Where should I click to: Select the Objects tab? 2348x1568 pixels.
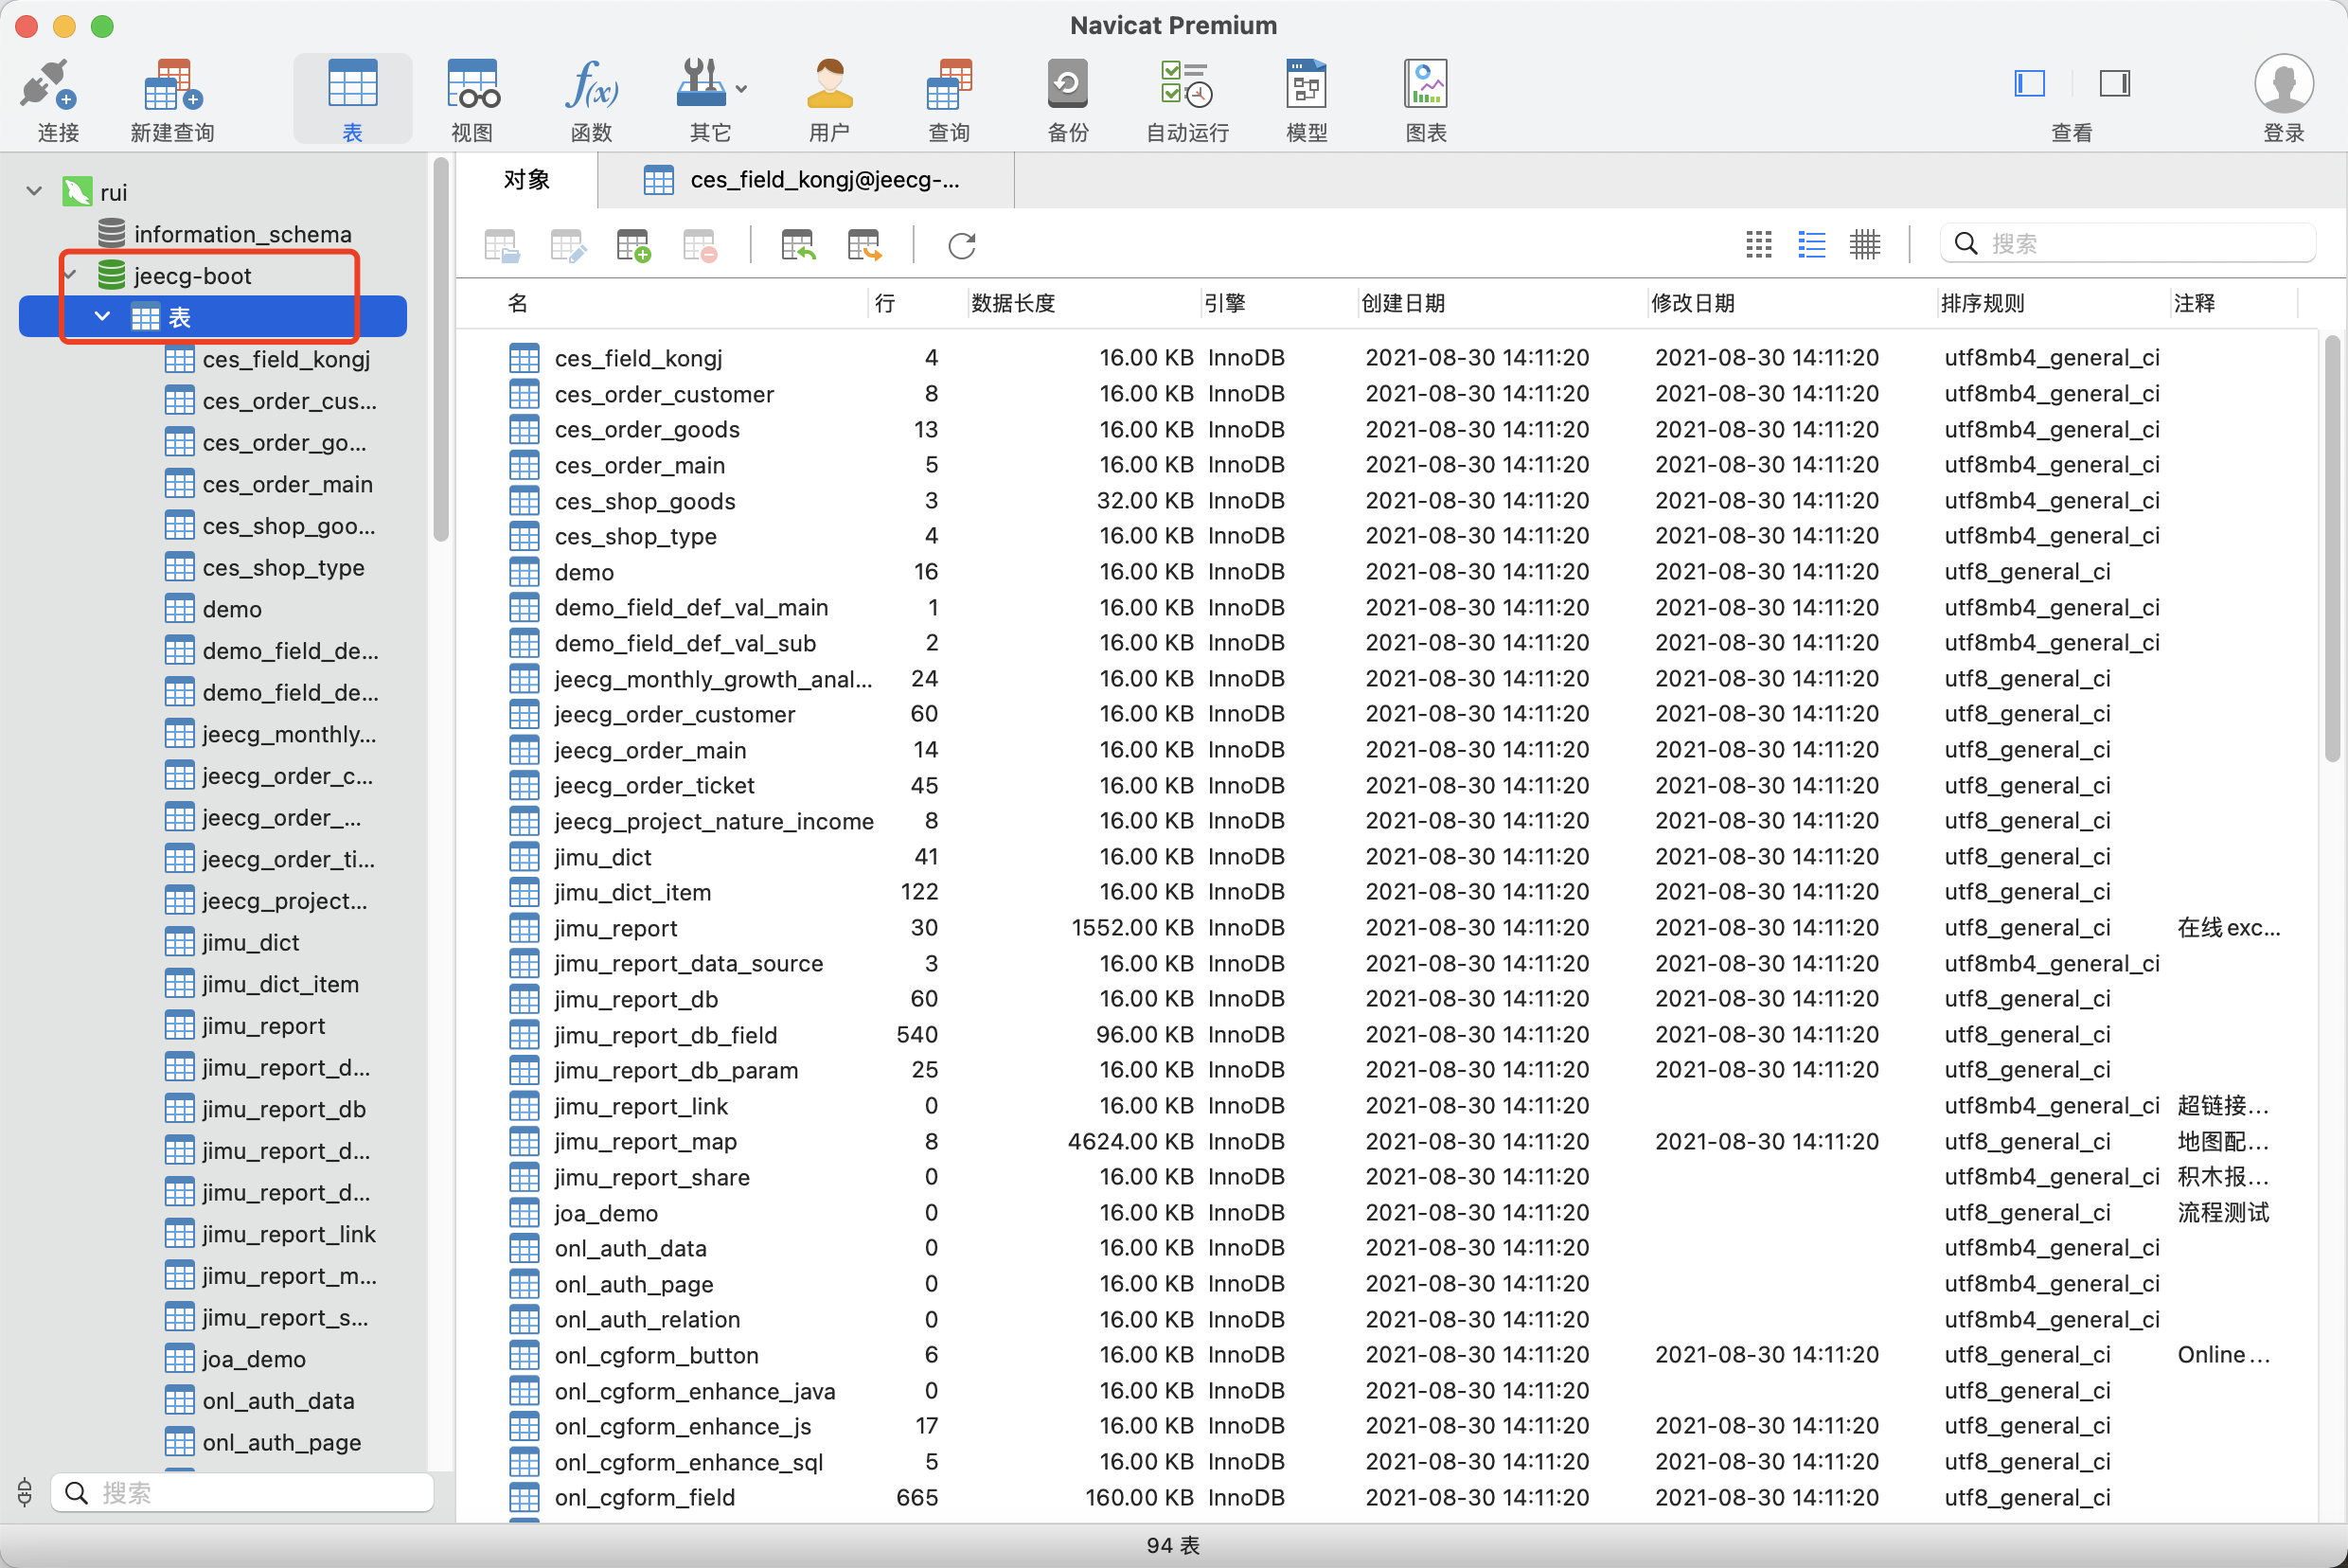pyautogui.click(x=526, y=180)
